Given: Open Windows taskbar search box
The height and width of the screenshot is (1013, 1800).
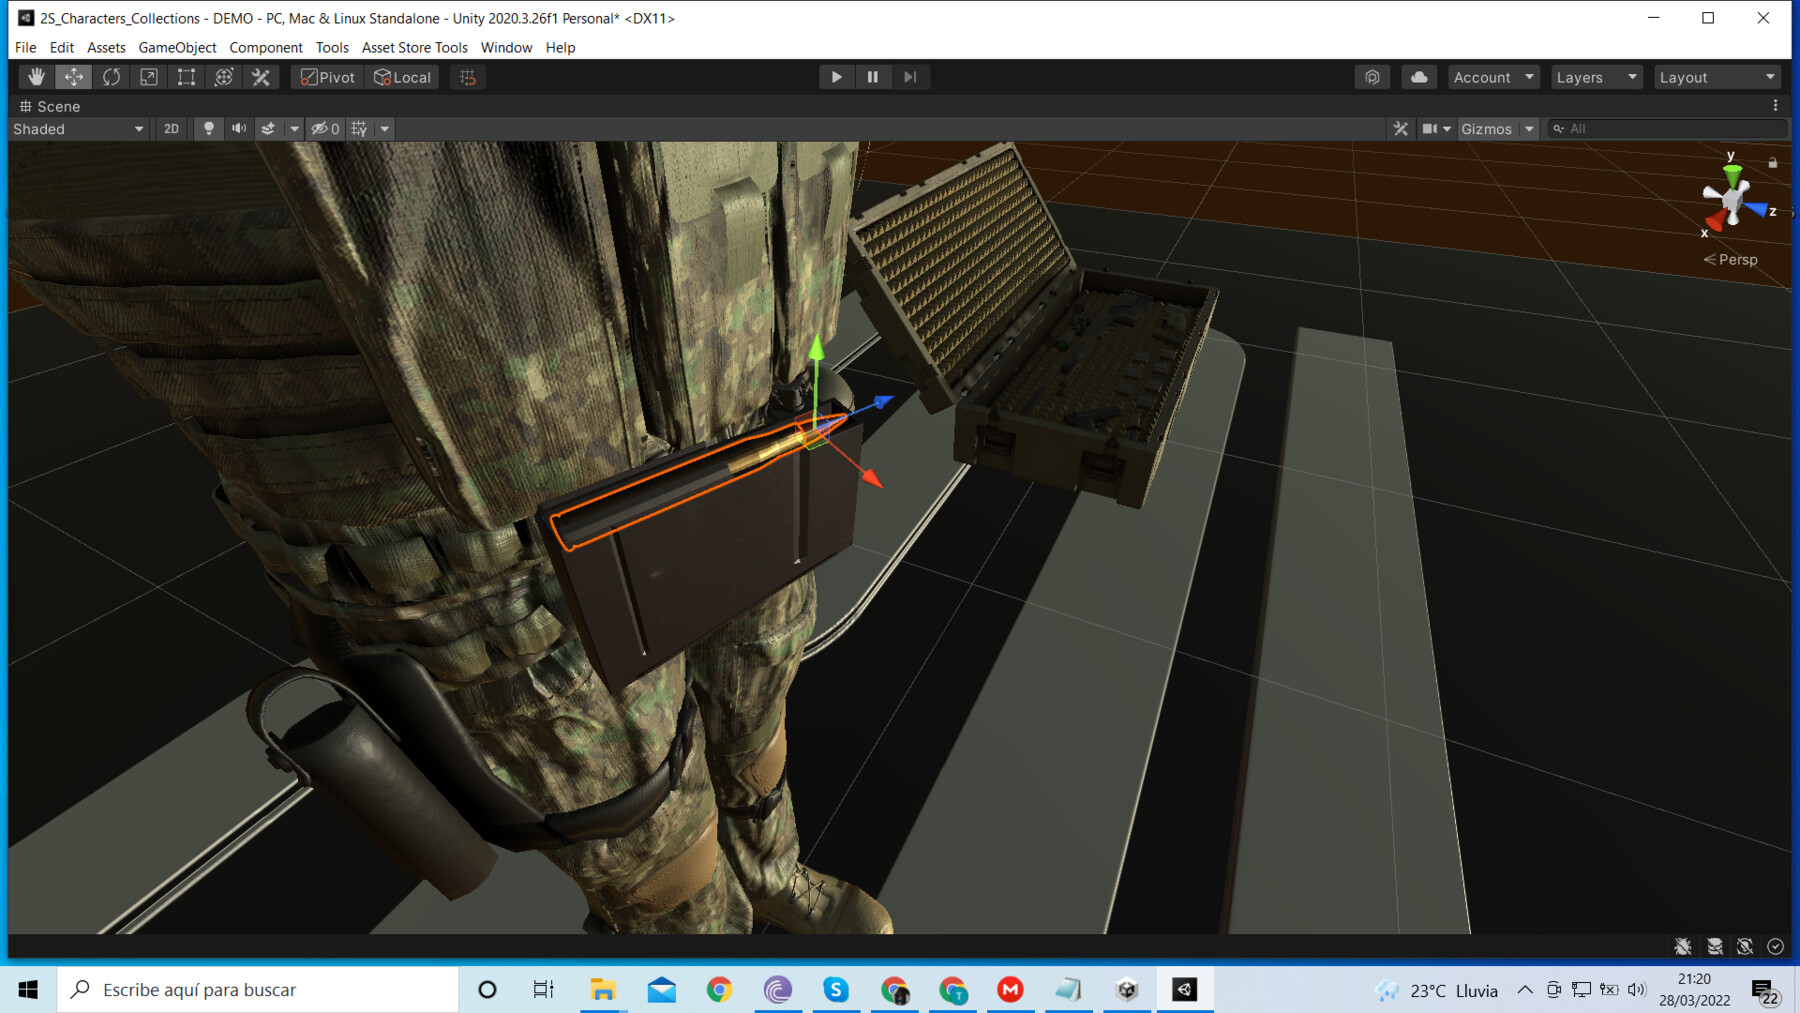Looking at the screenshot, I should click(258, 990).
